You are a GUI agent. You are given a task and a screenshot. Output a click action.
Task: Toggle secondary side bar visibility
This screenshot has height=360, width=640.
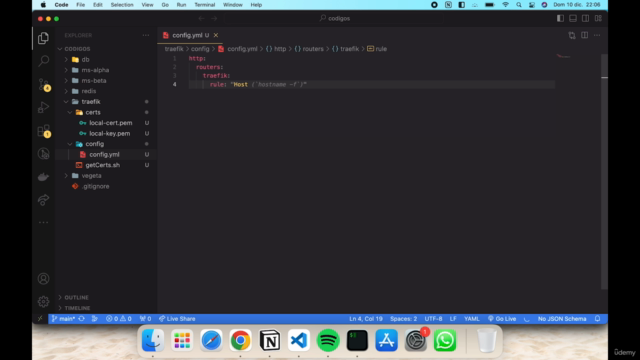coord(585,18)
